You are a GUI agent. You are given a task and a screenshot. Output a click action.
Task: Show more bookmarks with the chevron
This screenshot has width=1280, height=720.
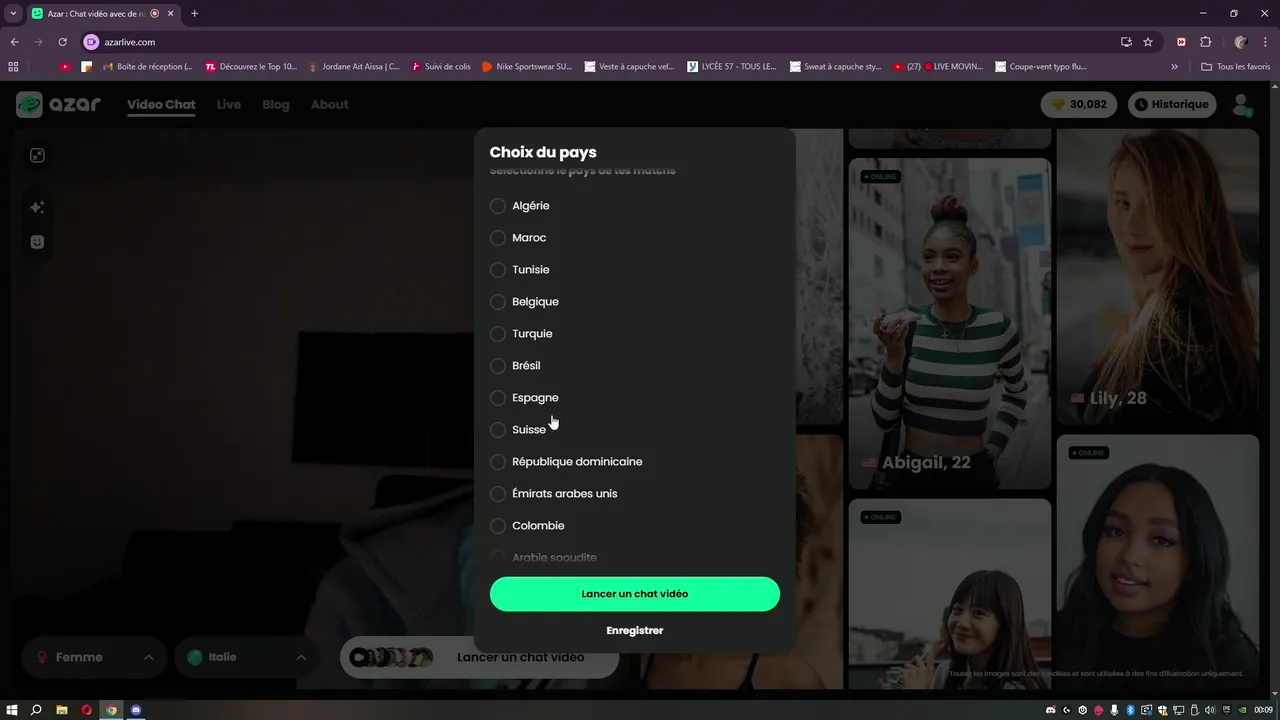1174,67
